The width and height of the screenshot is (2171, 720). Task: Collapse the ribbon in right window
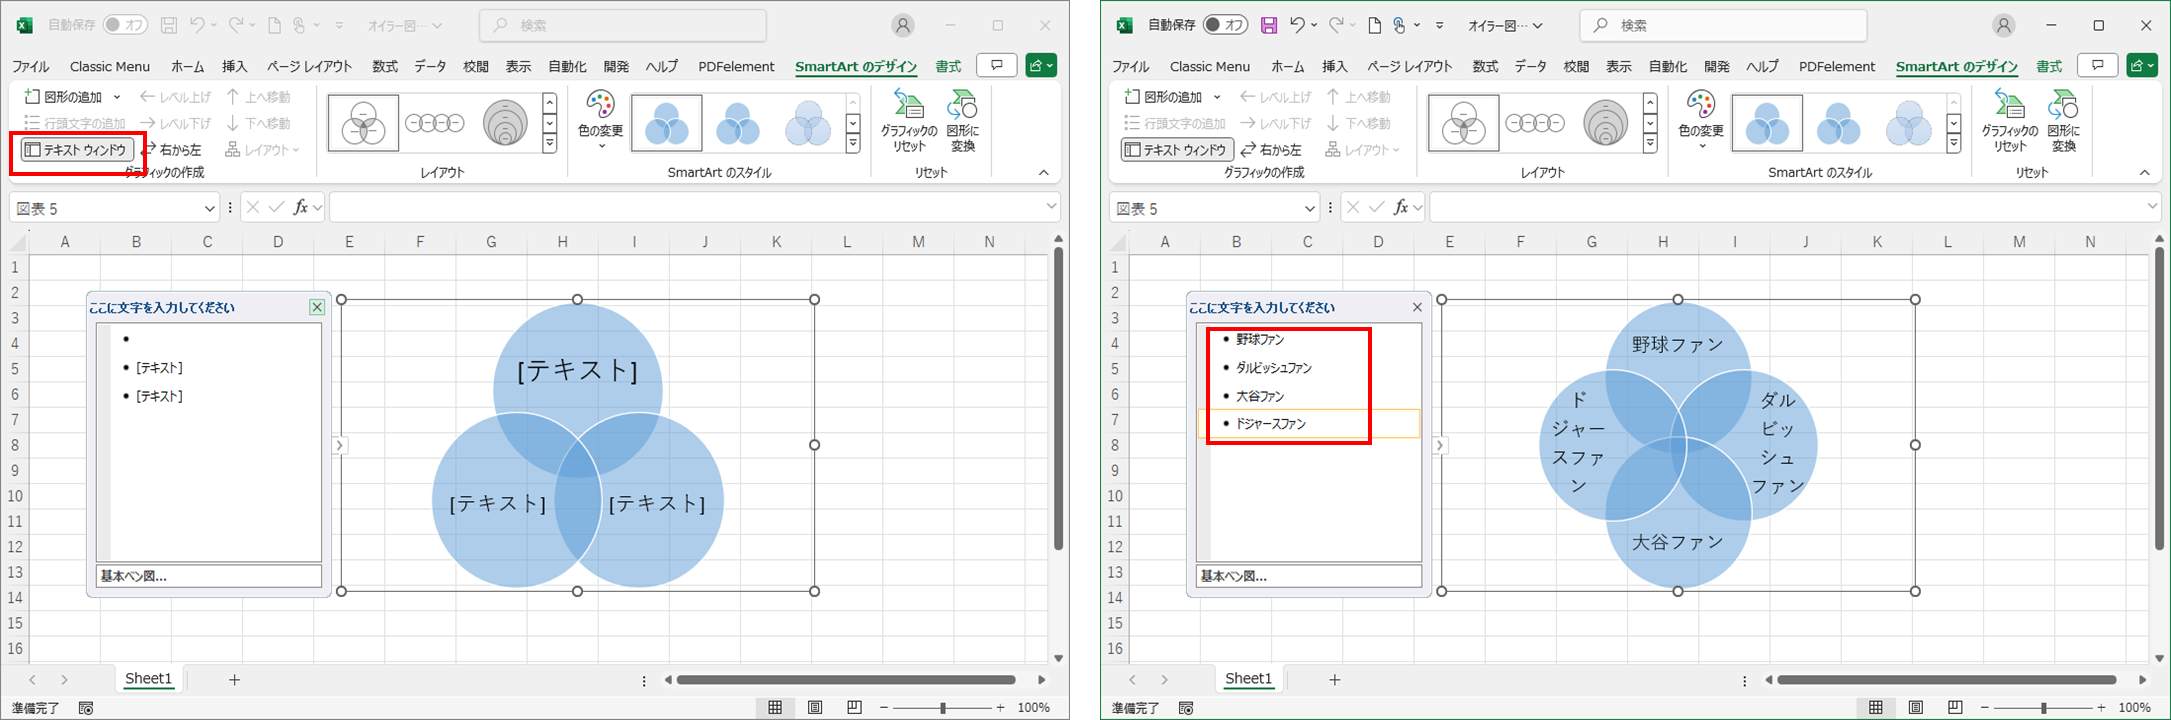(2144, 173)
